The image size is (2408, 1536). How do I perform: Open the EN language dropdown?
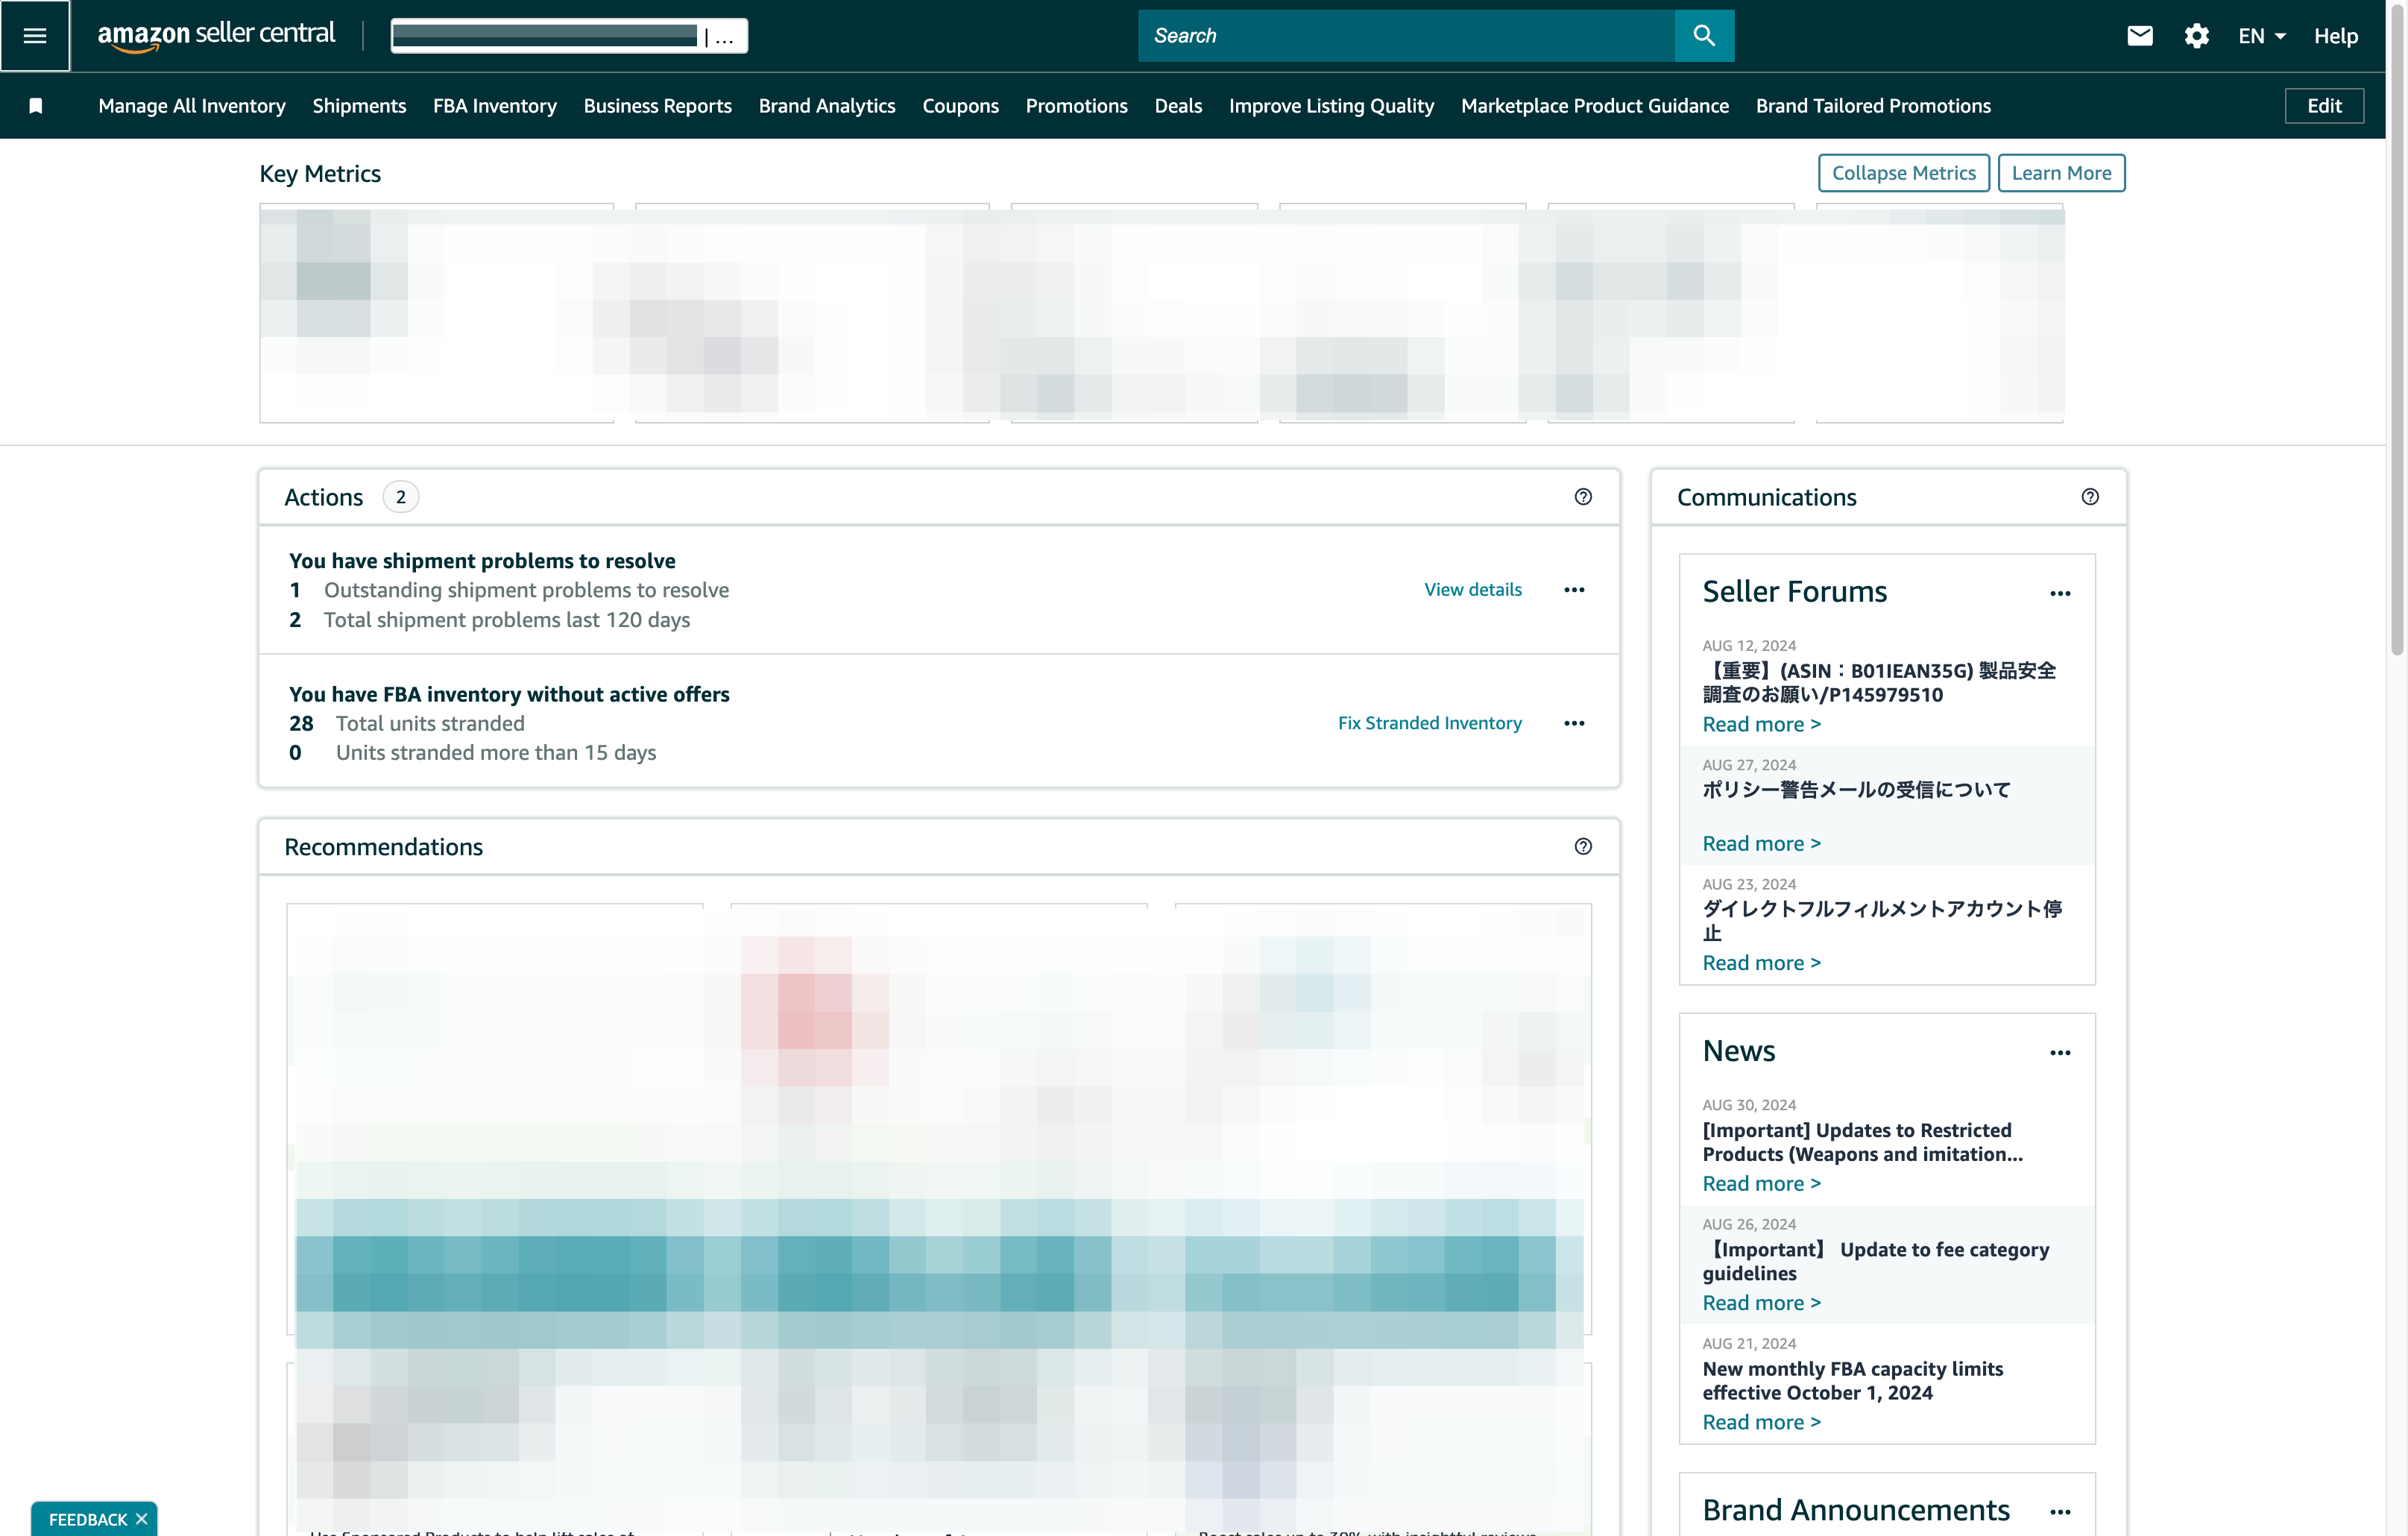2261,36
